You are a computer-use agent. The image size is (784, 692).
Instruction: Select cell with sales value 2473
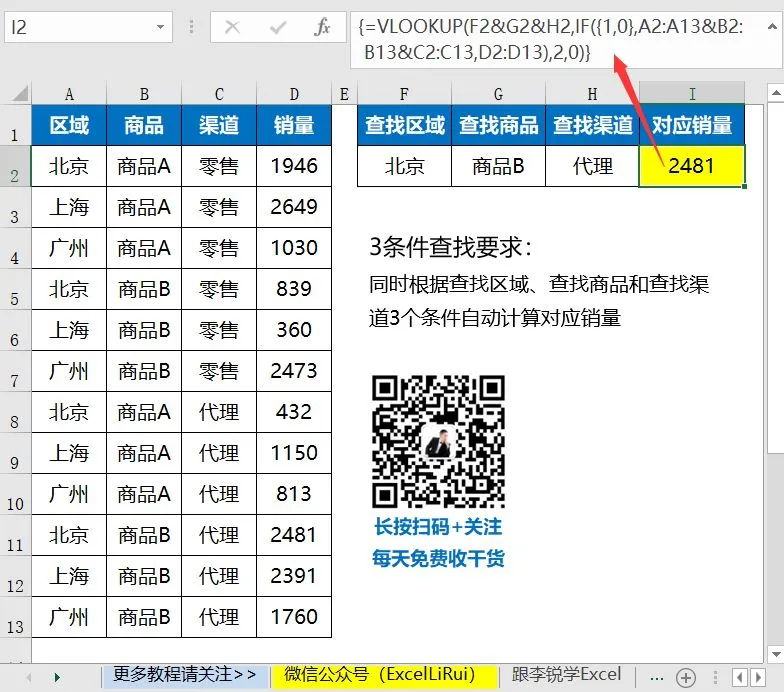[294, 371]
